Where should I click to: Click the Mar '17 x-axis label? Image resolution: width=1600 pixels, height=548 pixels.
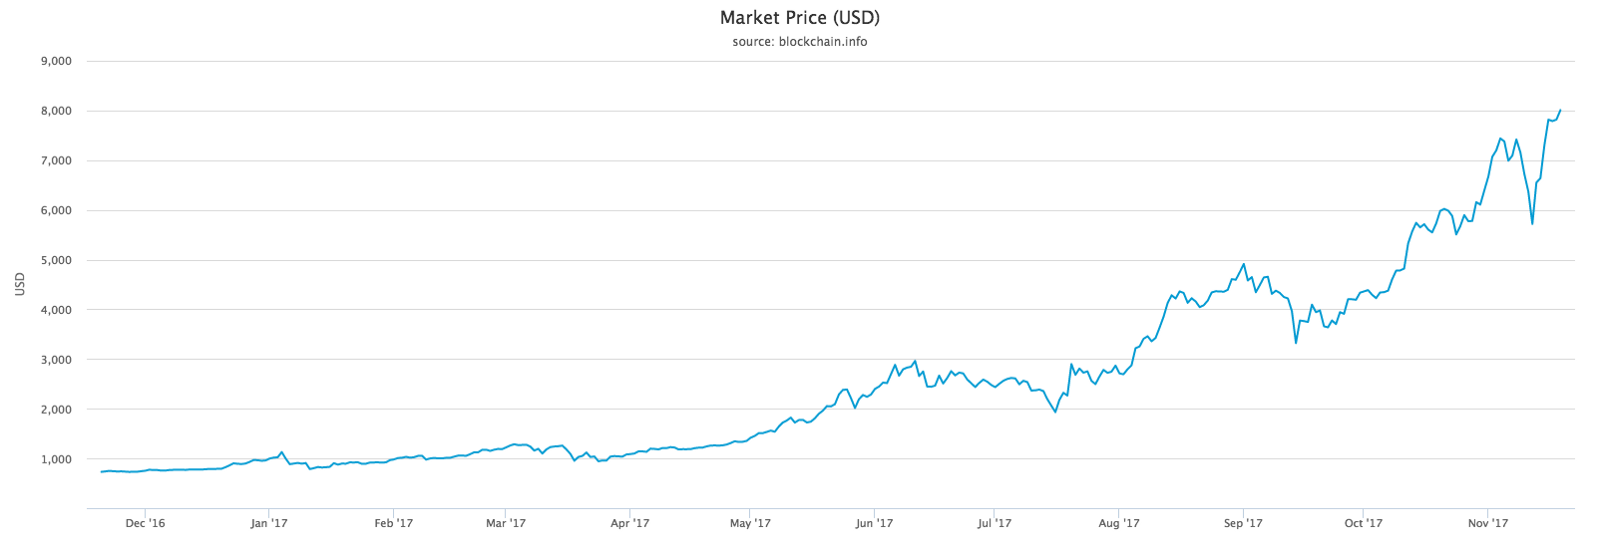506,523
